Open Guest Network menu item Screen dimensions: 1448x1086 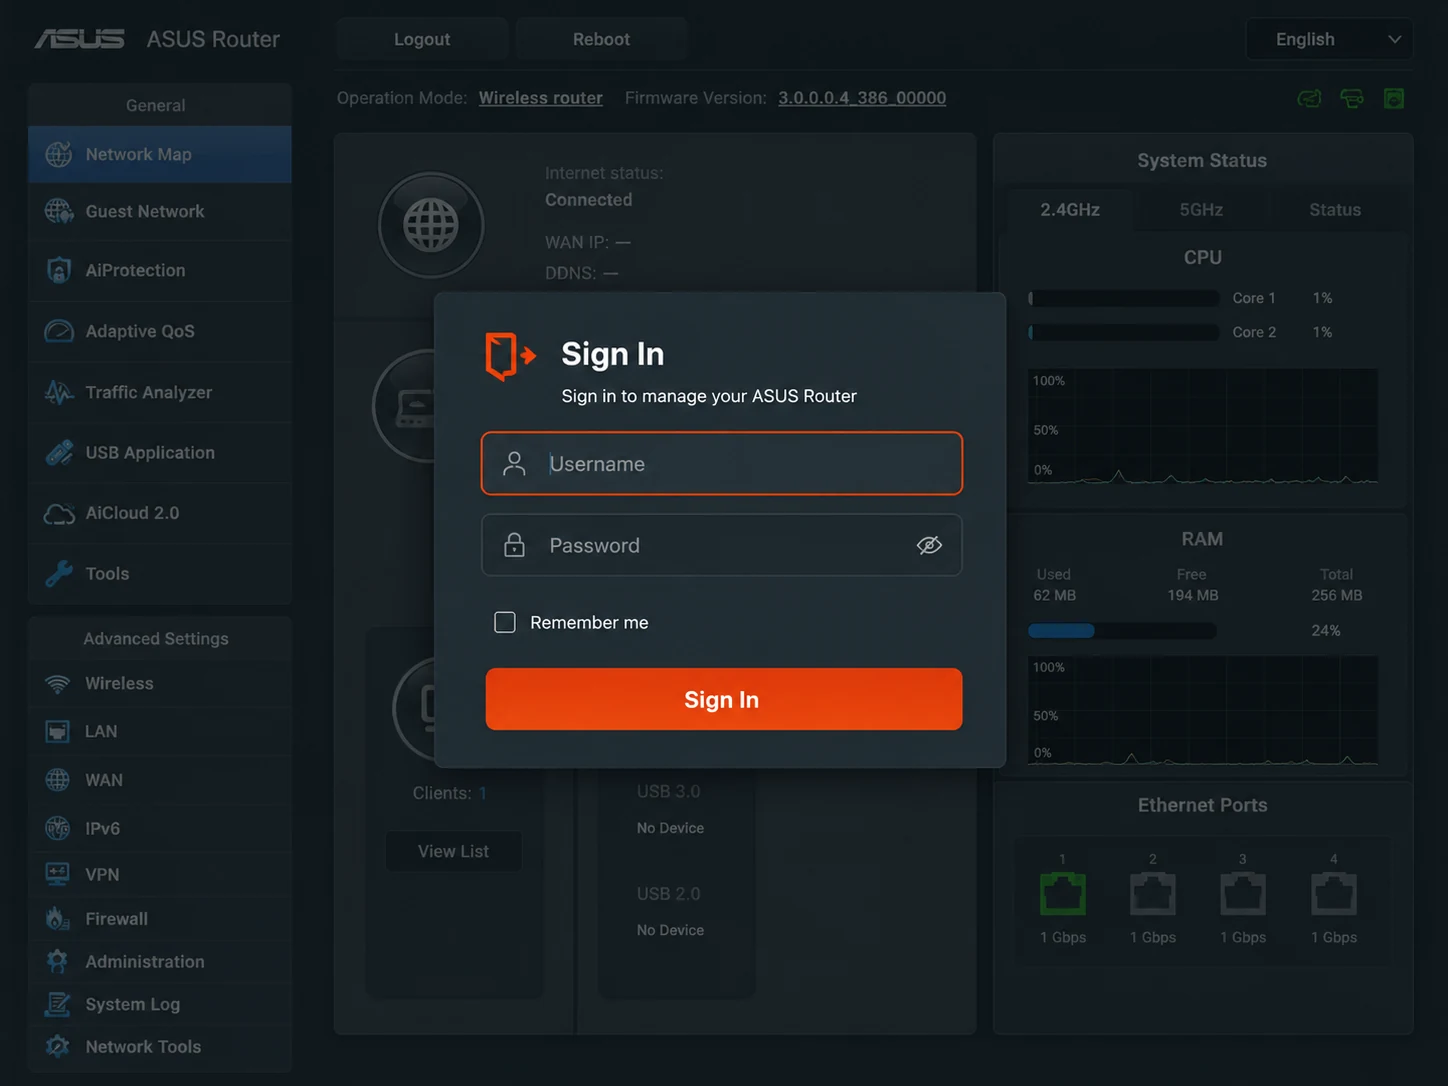point(160,211)
